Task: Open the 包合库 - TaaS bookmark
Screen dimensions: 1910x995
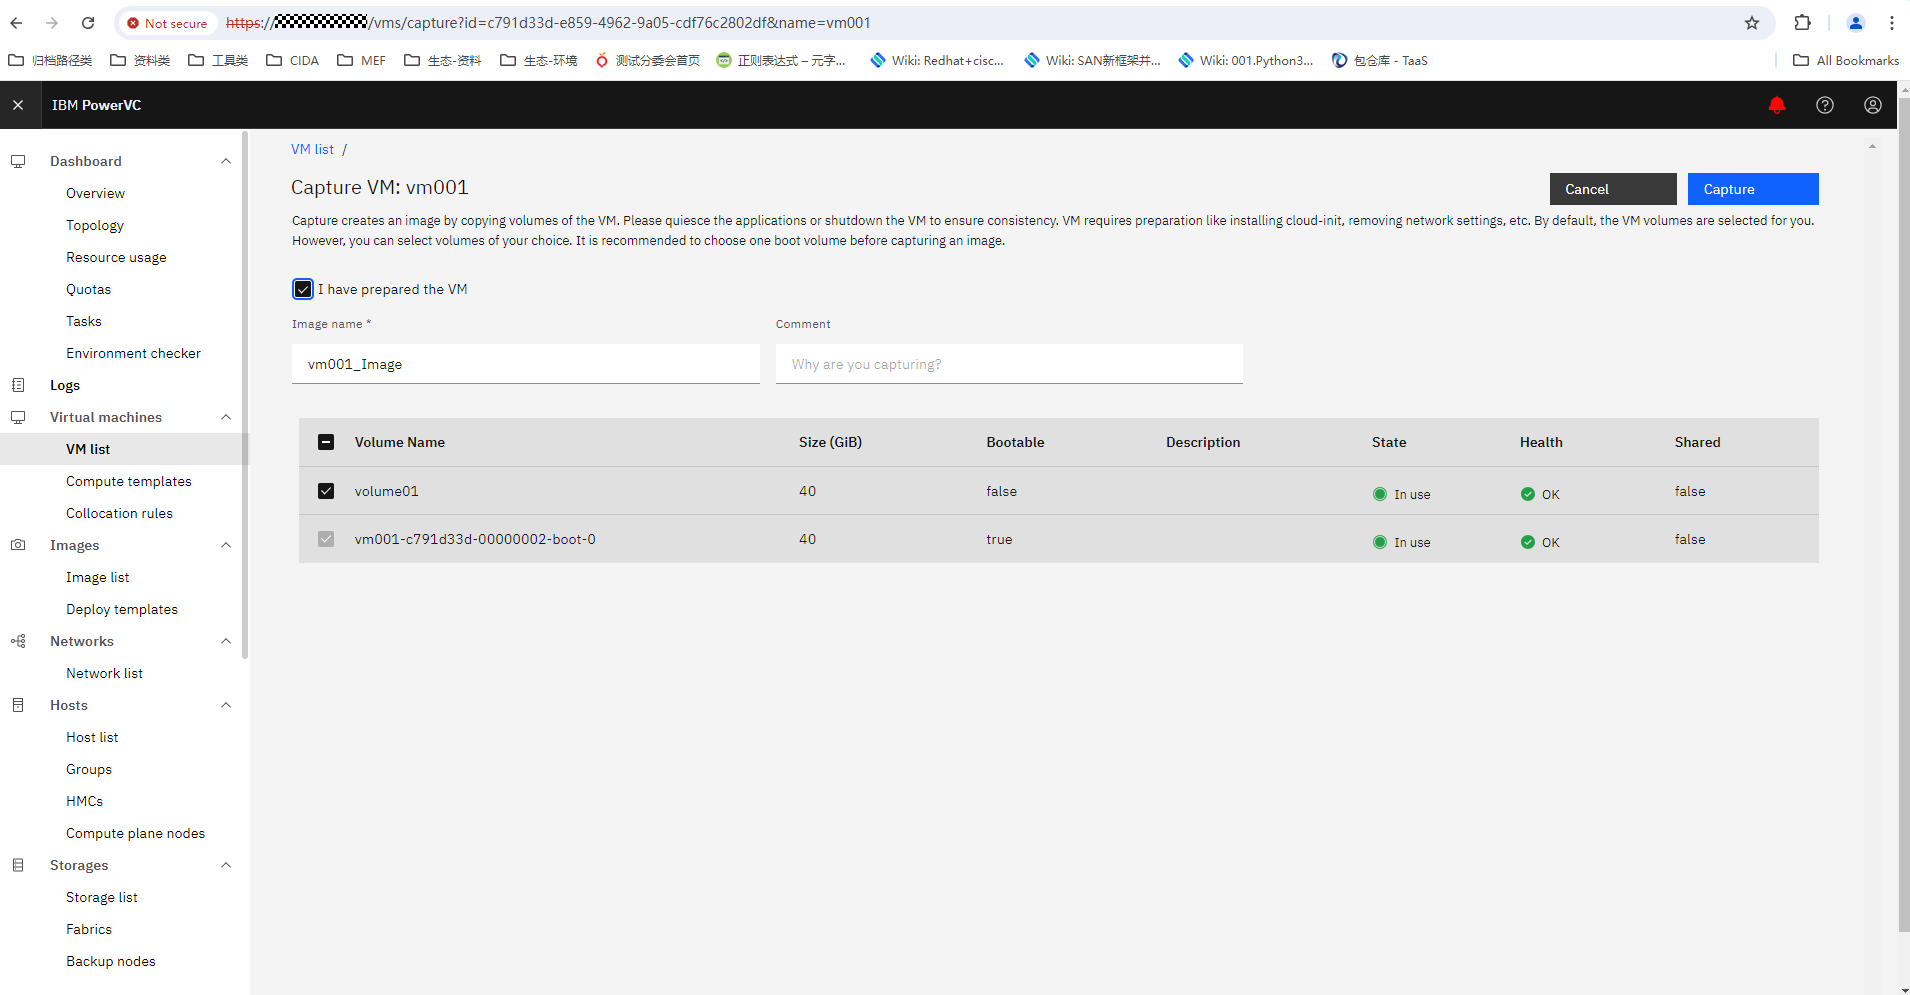Action: click(x=1380, y=60)
